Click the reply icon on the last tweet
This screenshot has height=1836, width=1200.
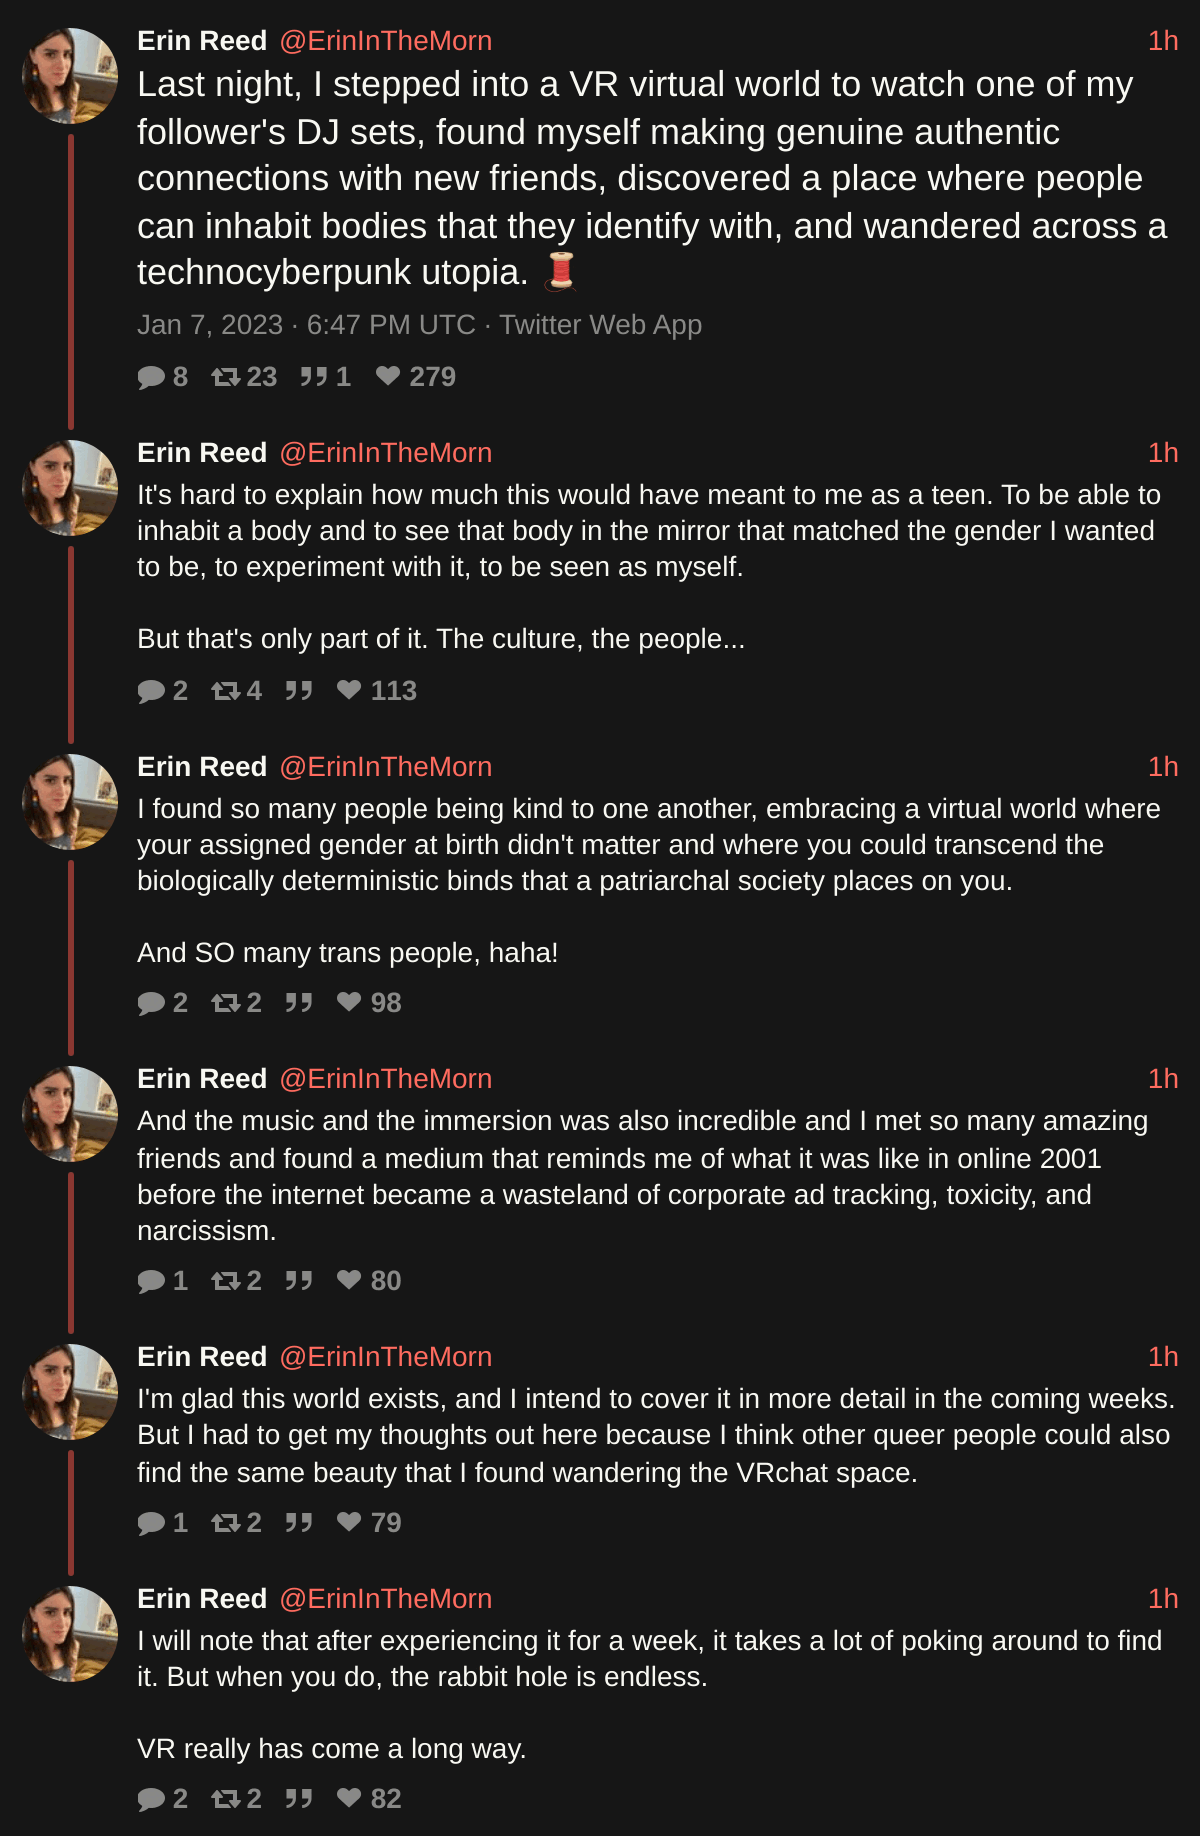point(151,1799)
